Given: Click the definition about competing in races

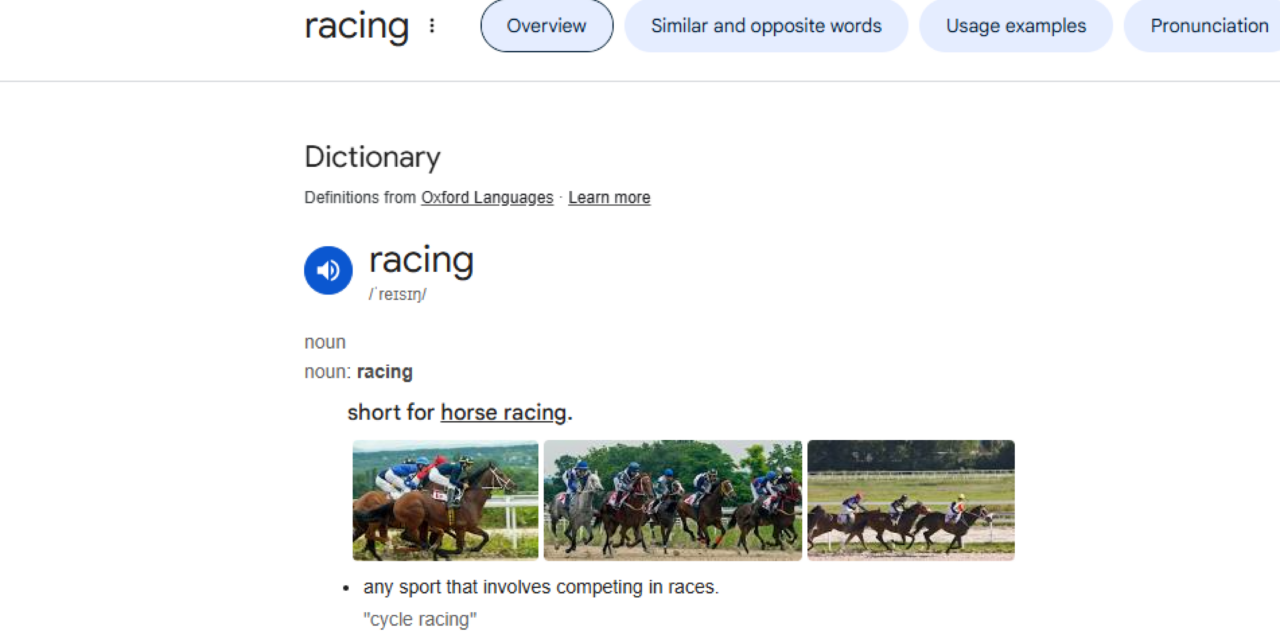Looking at the screenshot, I should click(x=540, y=587).
